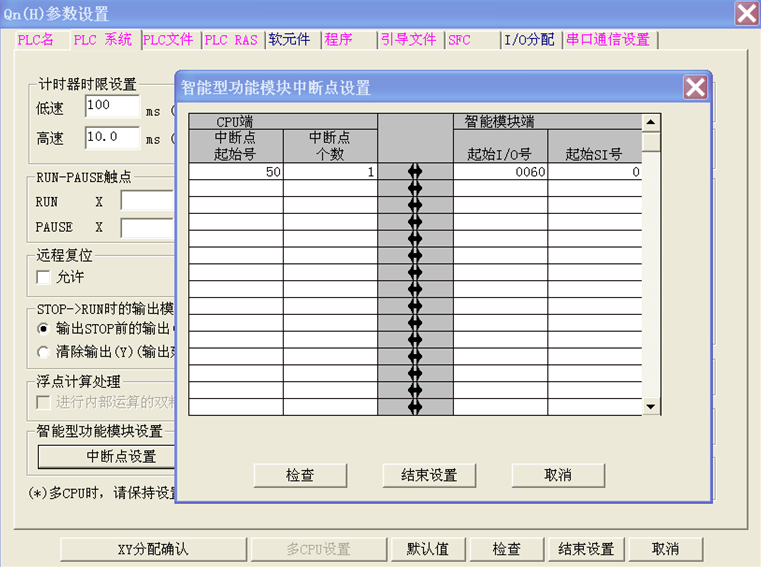This screenshot has height=567, width=761.
Task: Edit the 低速 timer value field
Action: (x=112, y=105)
